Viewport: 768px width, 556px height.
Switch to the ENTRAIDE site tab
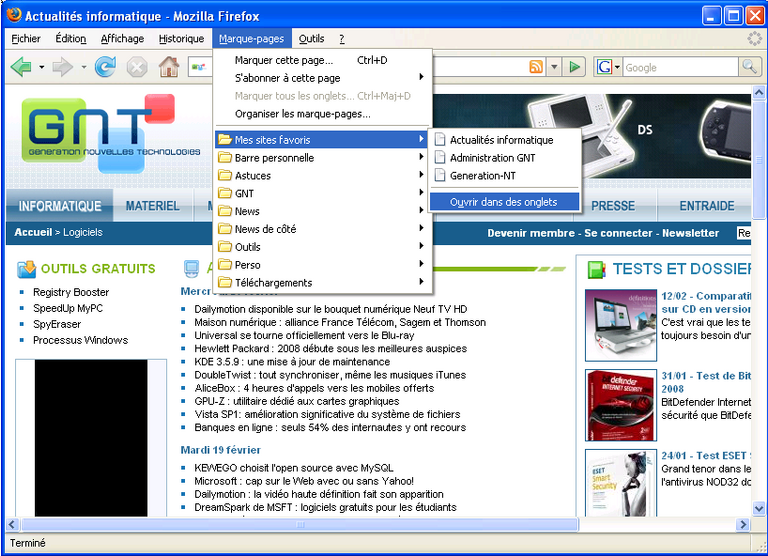pos(707,206)
